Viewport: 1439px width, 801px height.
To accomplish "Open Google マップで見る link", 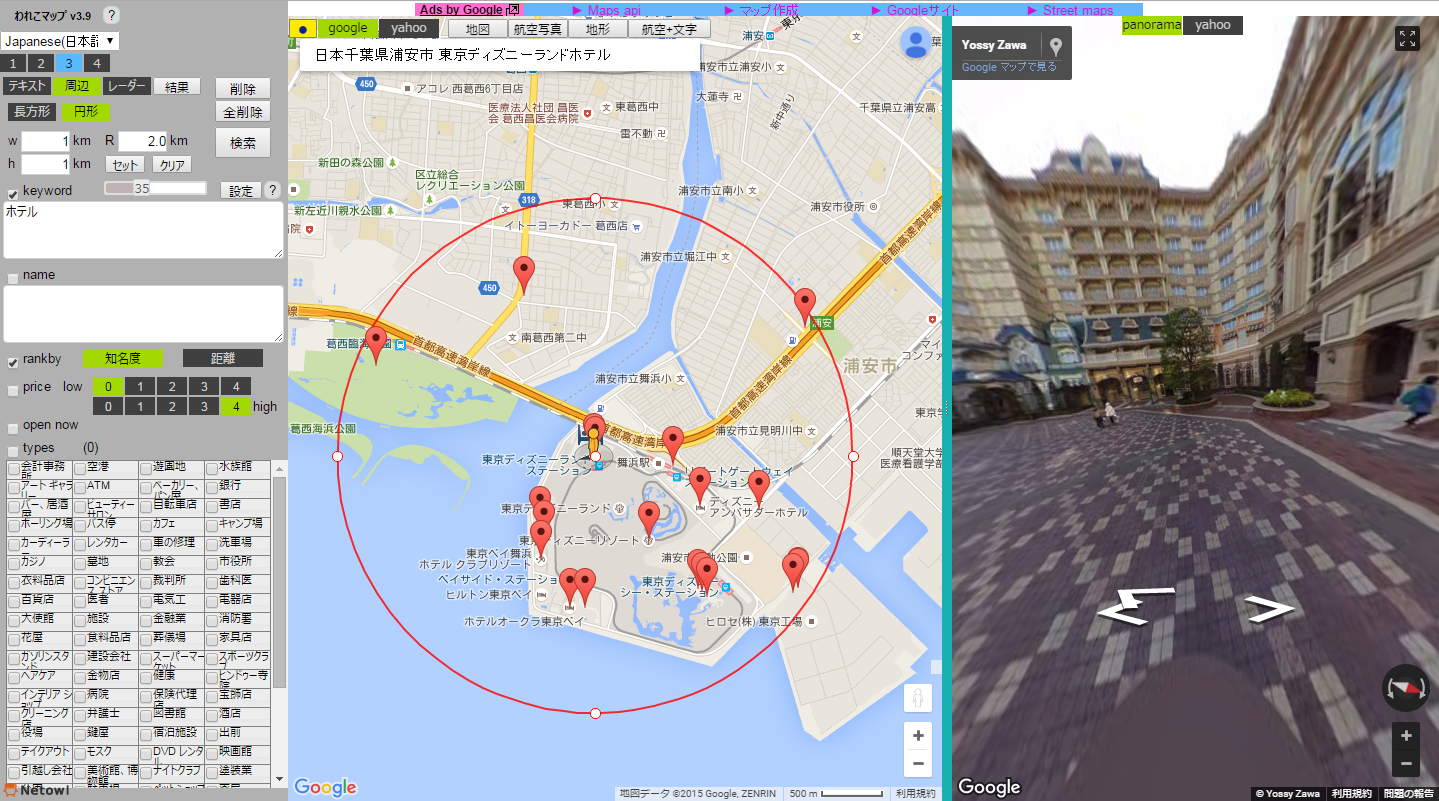I will [x=1009, y=67].
